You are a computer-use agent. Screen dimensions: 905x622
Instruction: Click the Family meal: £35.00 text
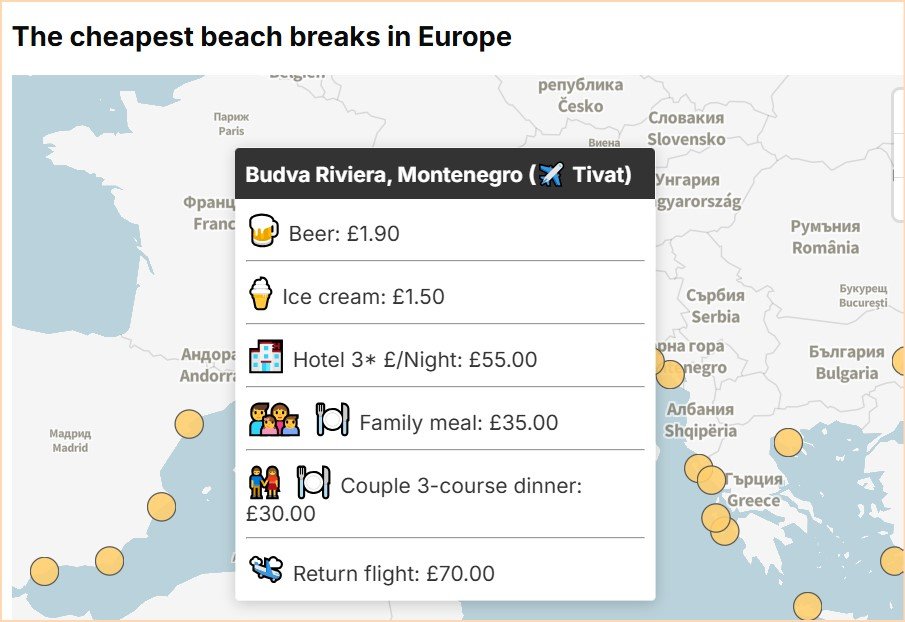point(458,423)
